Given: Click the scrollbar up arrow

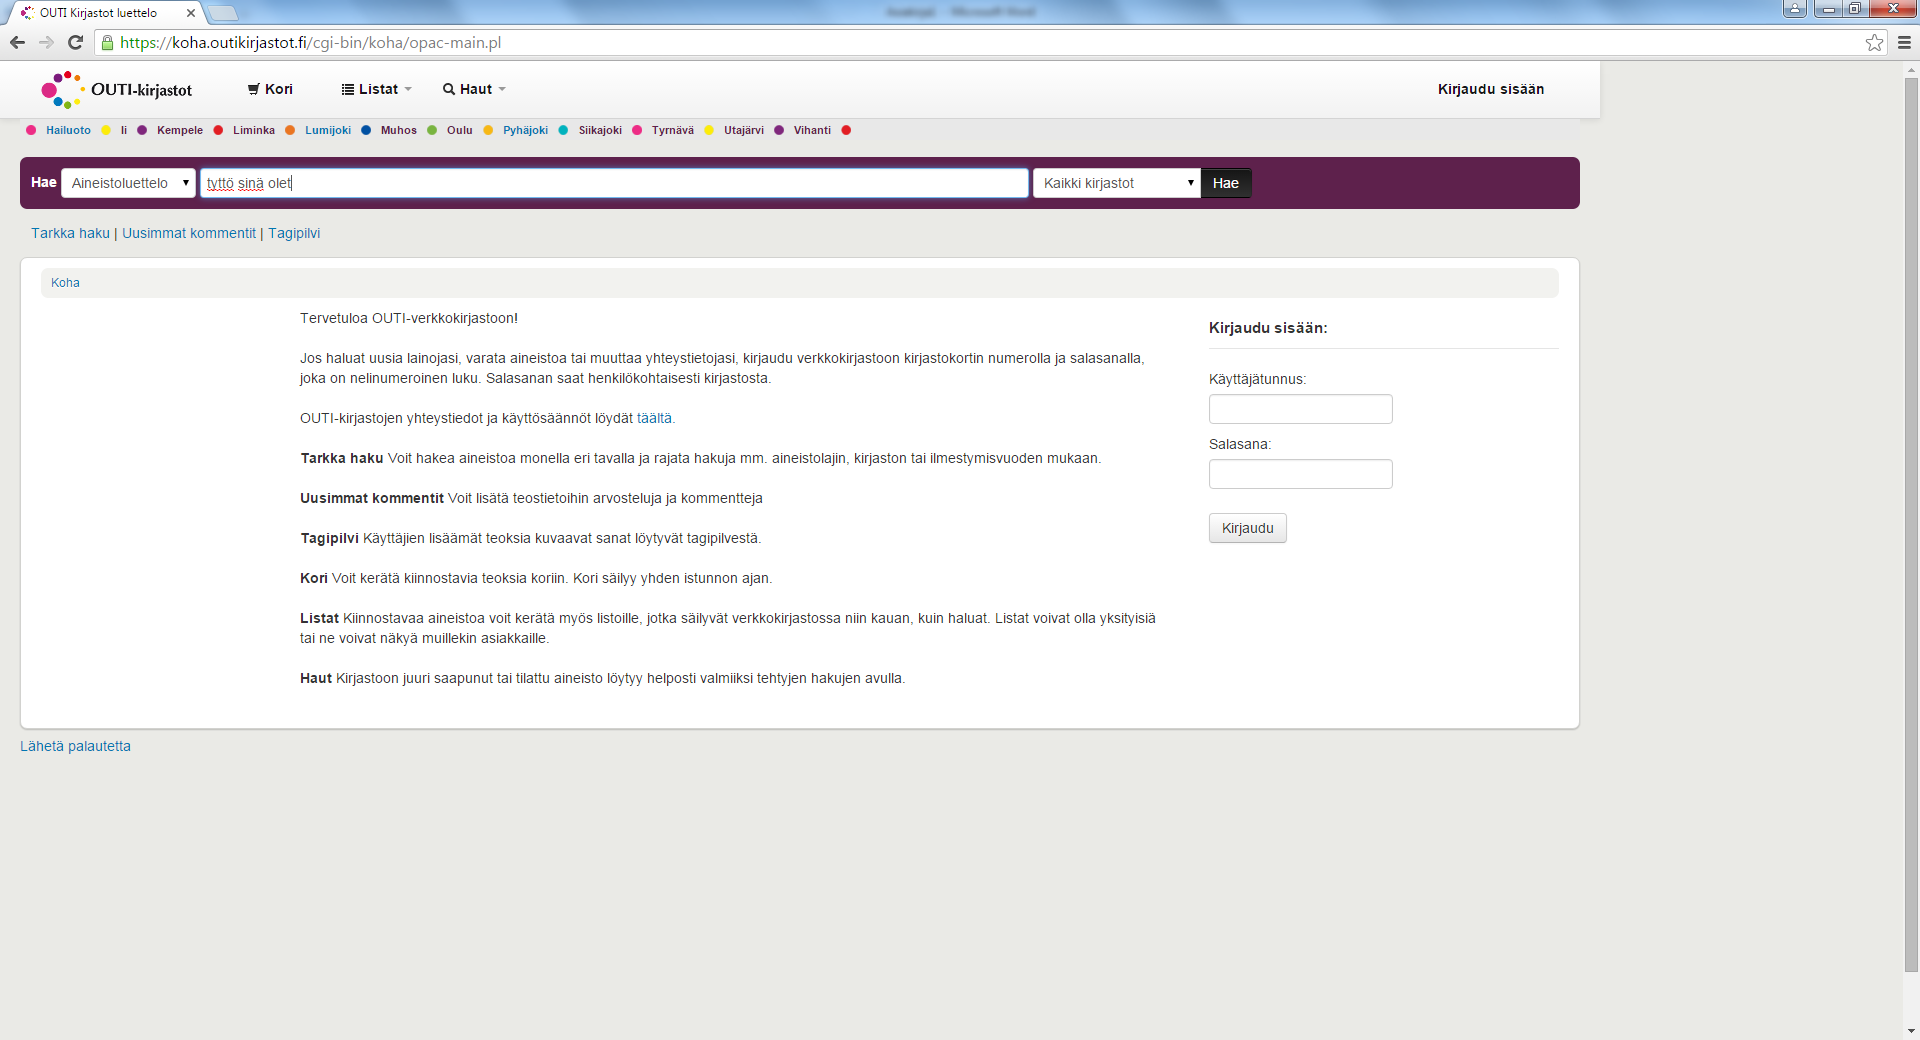Looking at the screenshot, I should tap(1911, 70).
